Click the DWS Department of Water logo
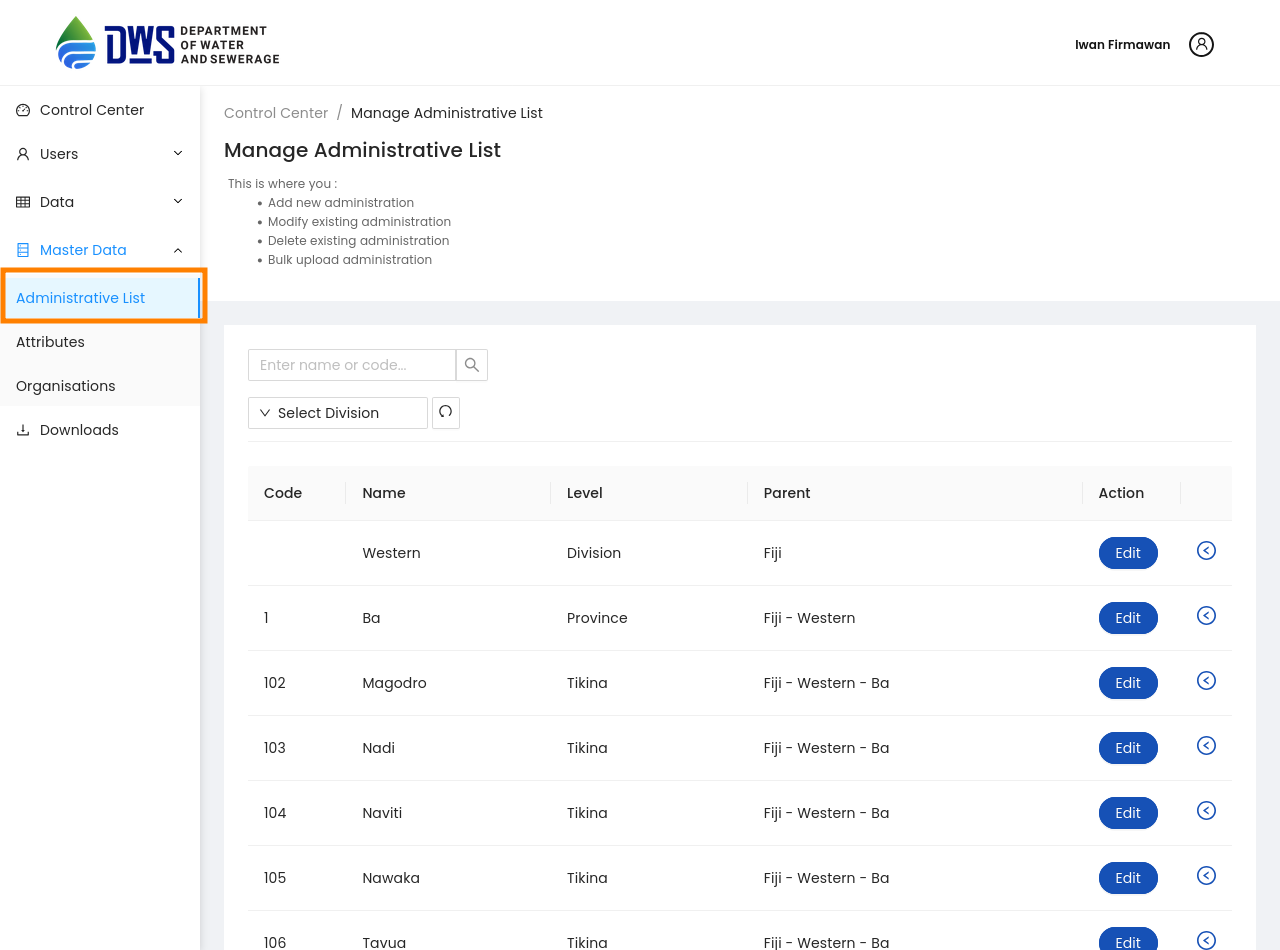 tap(168, 43)
